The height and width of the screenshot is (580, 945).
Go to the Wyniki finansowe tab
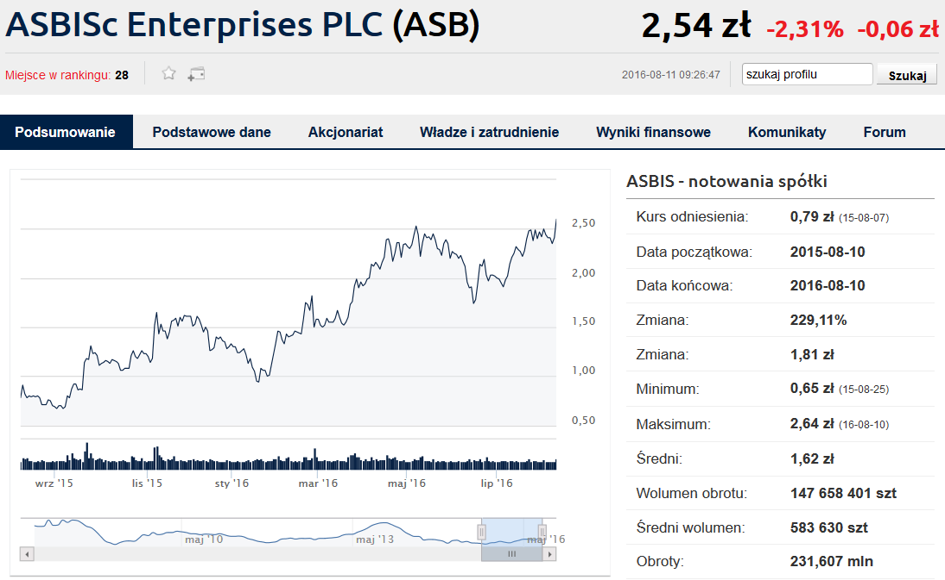point(653,132)
